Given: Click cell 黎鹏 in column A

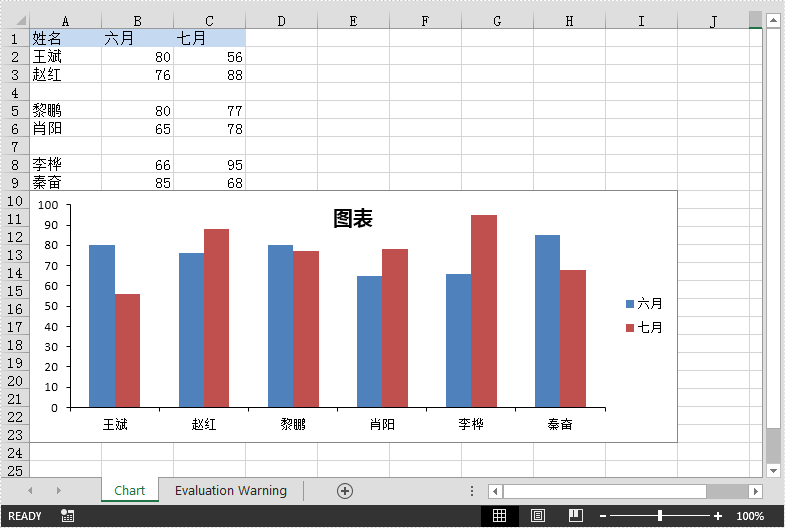Looking at the screenshot, I should [x=66, y=111].
